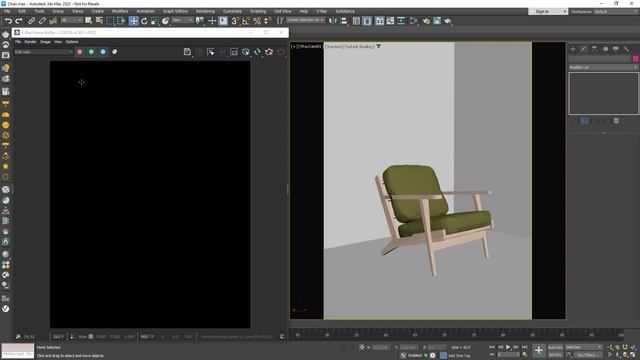Screen dimensions: 640x360
Task: Open the Rendered Frame Window icon
Action: point(437,21)
